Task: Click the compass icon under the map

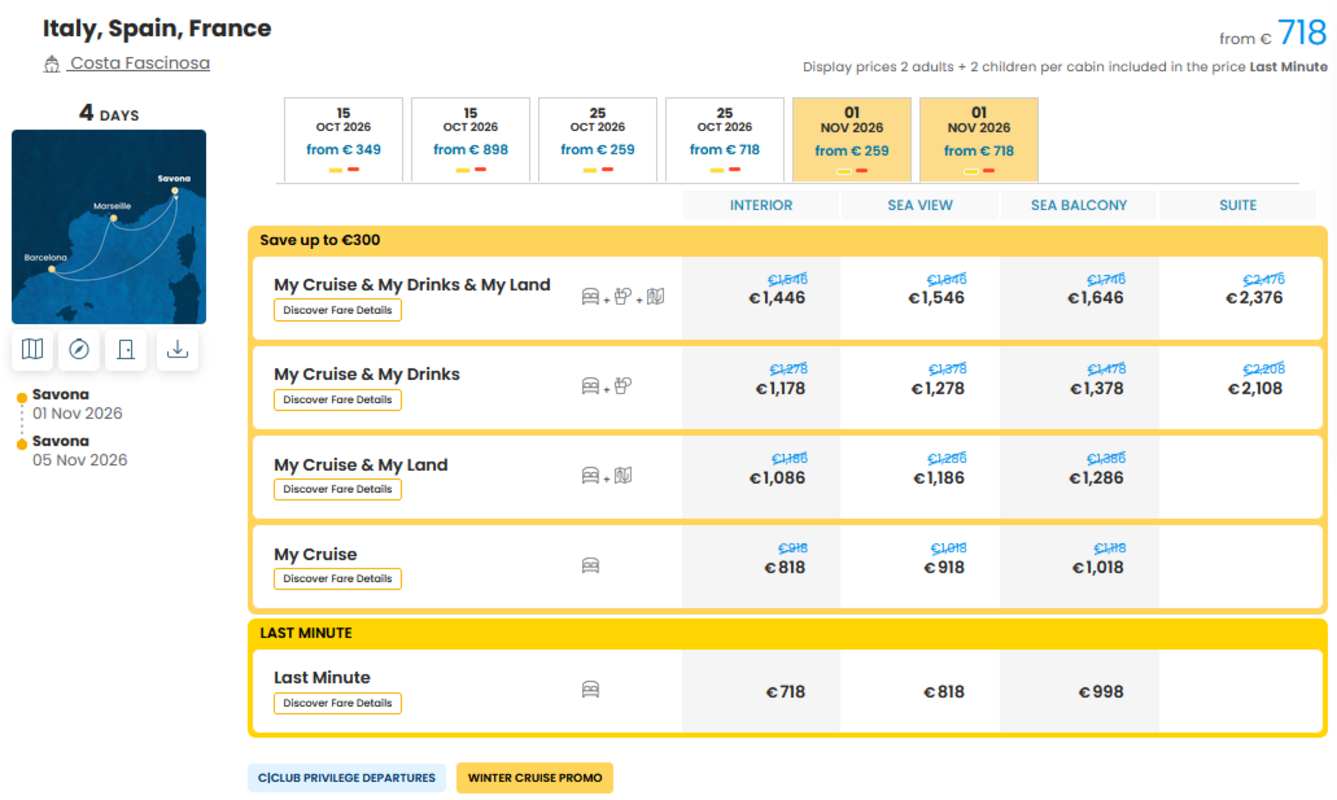Action: 79,349
